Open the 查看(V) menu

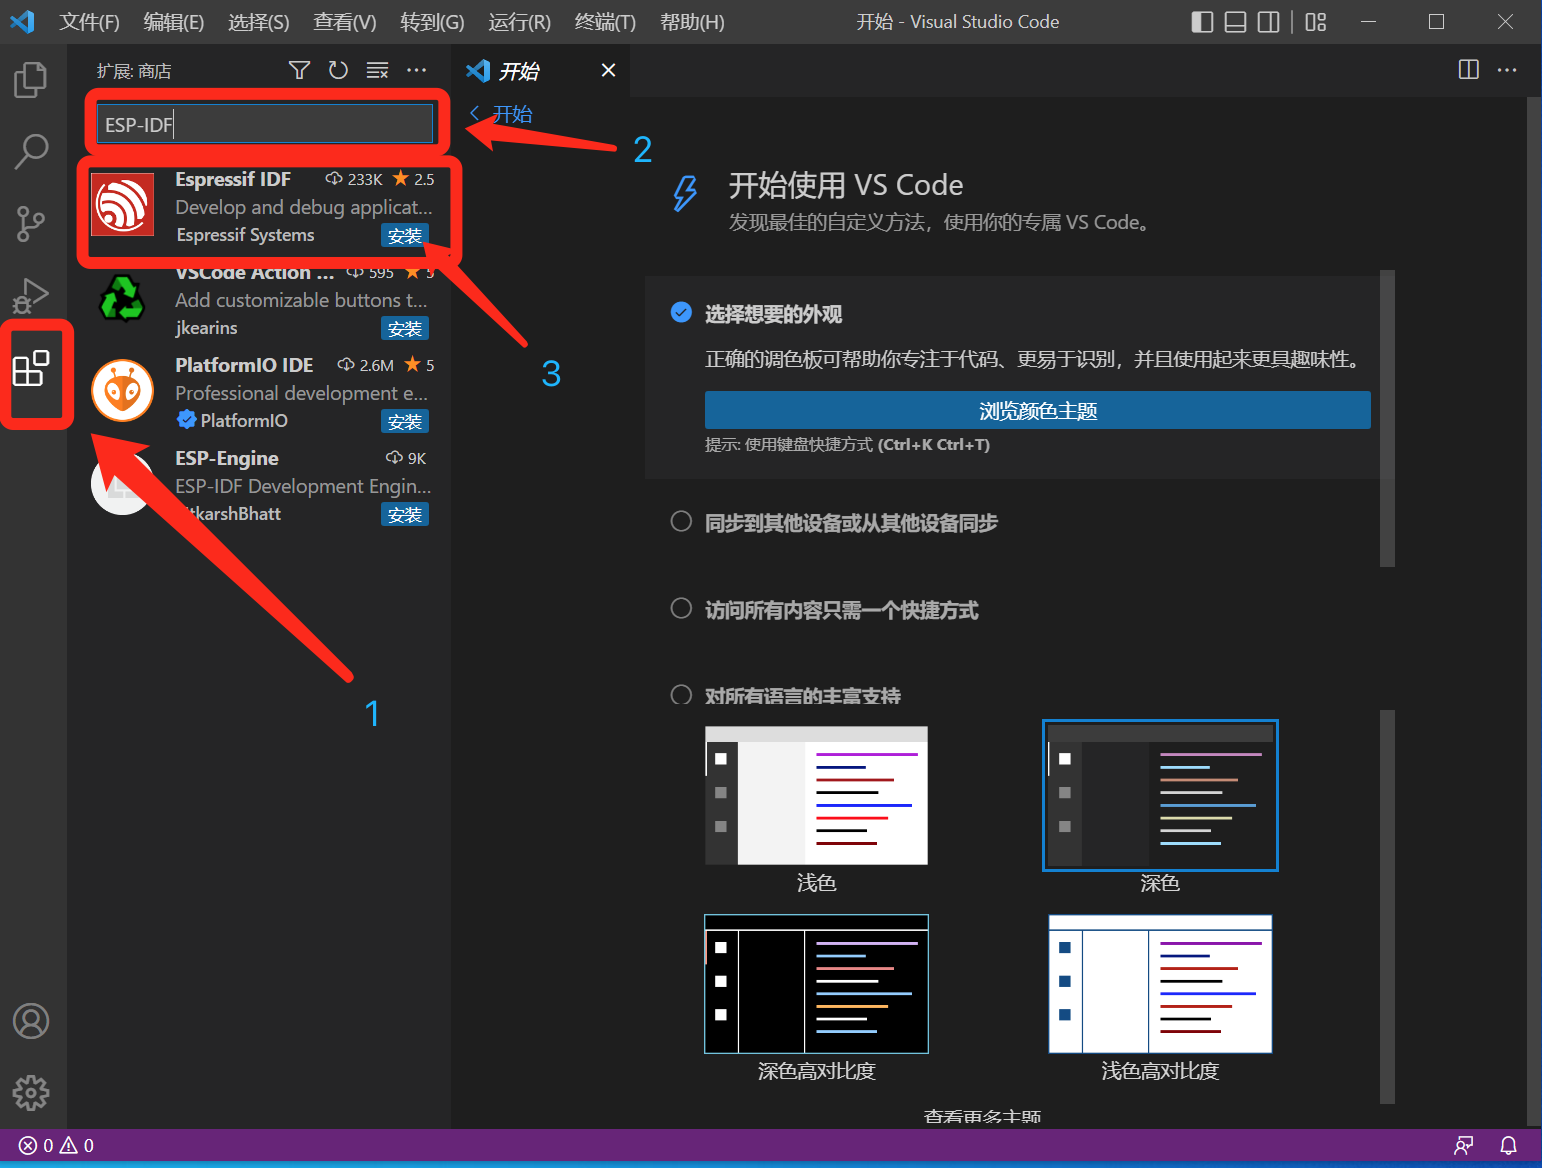pos(344,22)
